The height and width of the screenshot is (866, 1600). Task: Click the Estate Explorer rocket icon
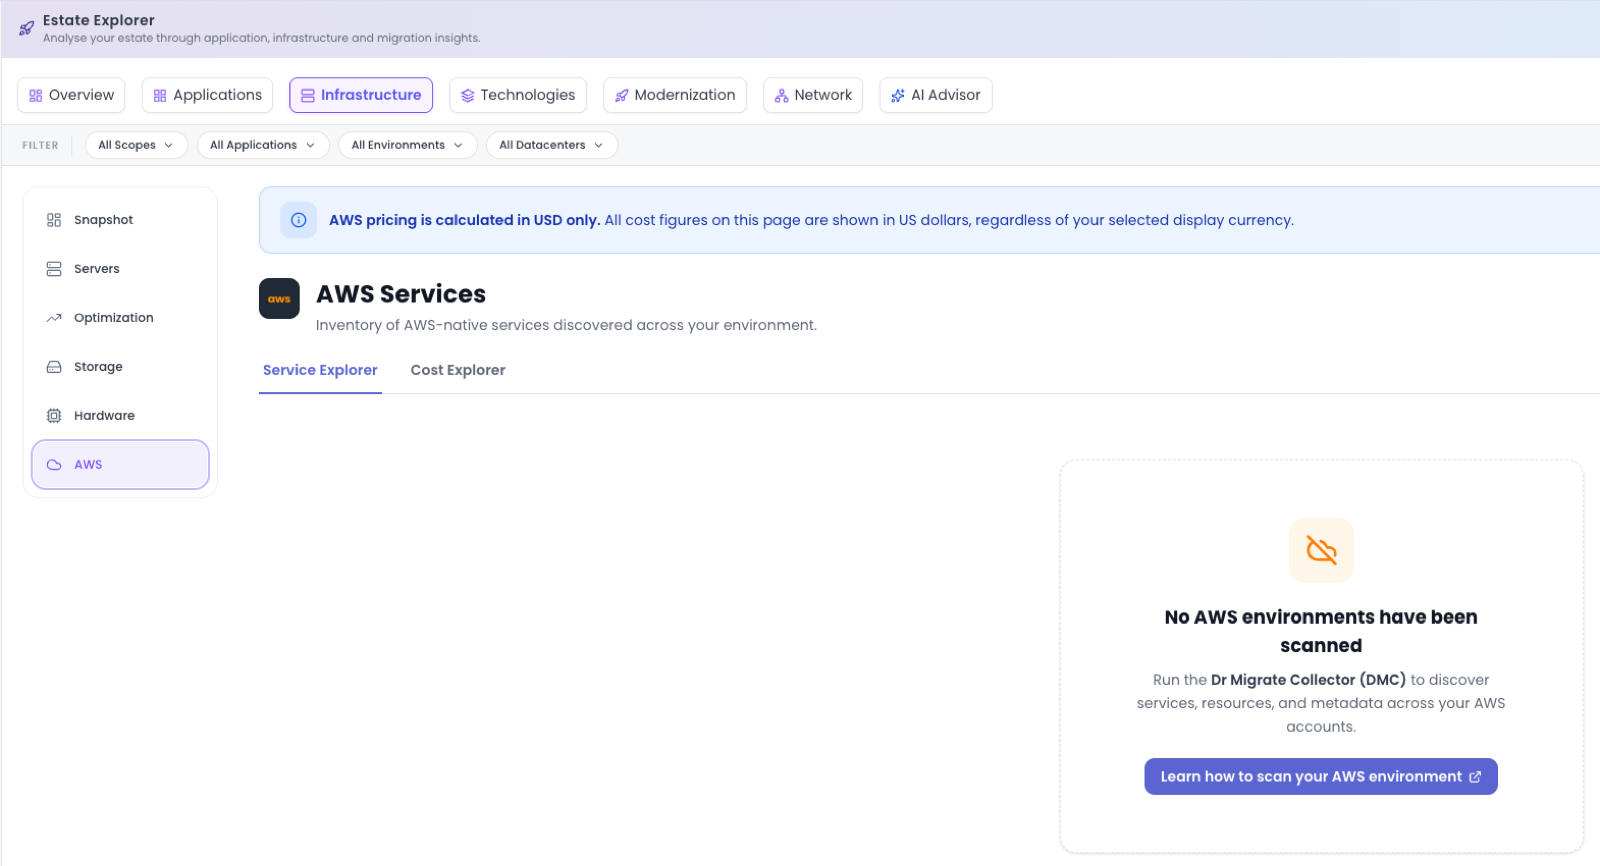point(27,28)
